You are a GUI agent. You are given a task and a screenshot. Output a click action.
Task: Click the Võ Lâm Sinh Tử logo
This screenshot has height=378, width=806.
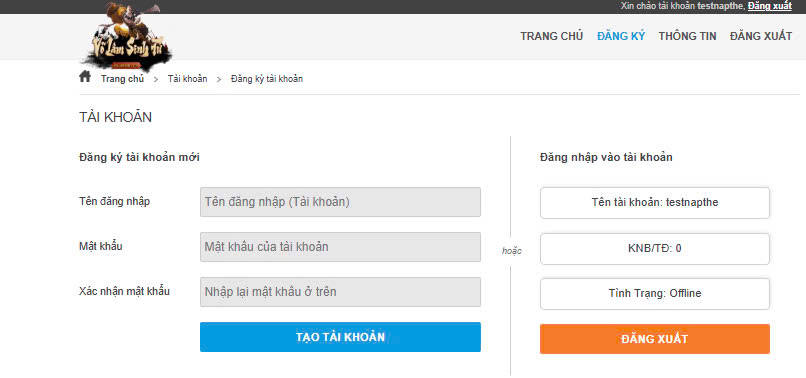[127, 37]
